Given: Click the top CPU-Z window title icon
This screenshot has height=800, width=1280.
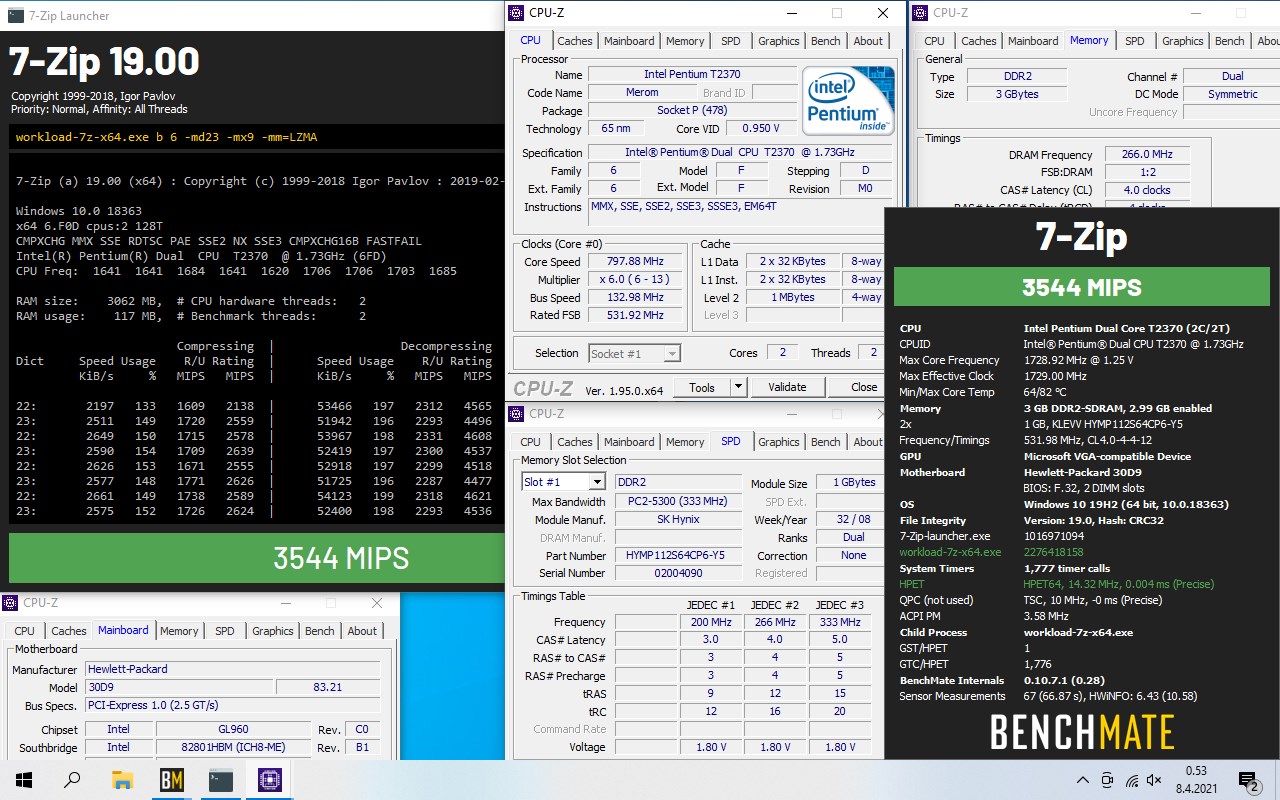Looking at the screenshot, I should click(516, 13).
